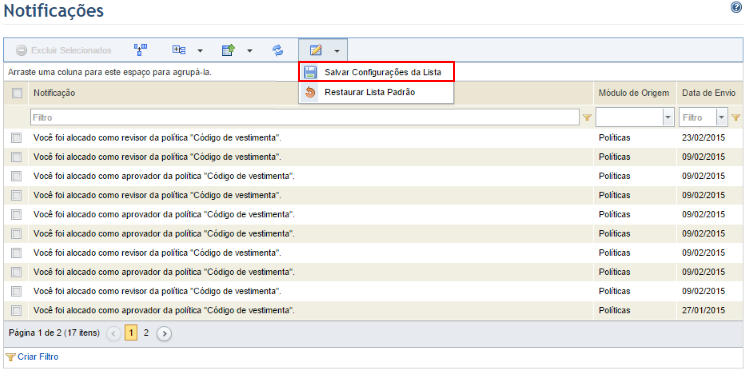Viewport: 746px width, 371px height.
Task: Click the Criar Filtro link
Action: tap(38, 357)
